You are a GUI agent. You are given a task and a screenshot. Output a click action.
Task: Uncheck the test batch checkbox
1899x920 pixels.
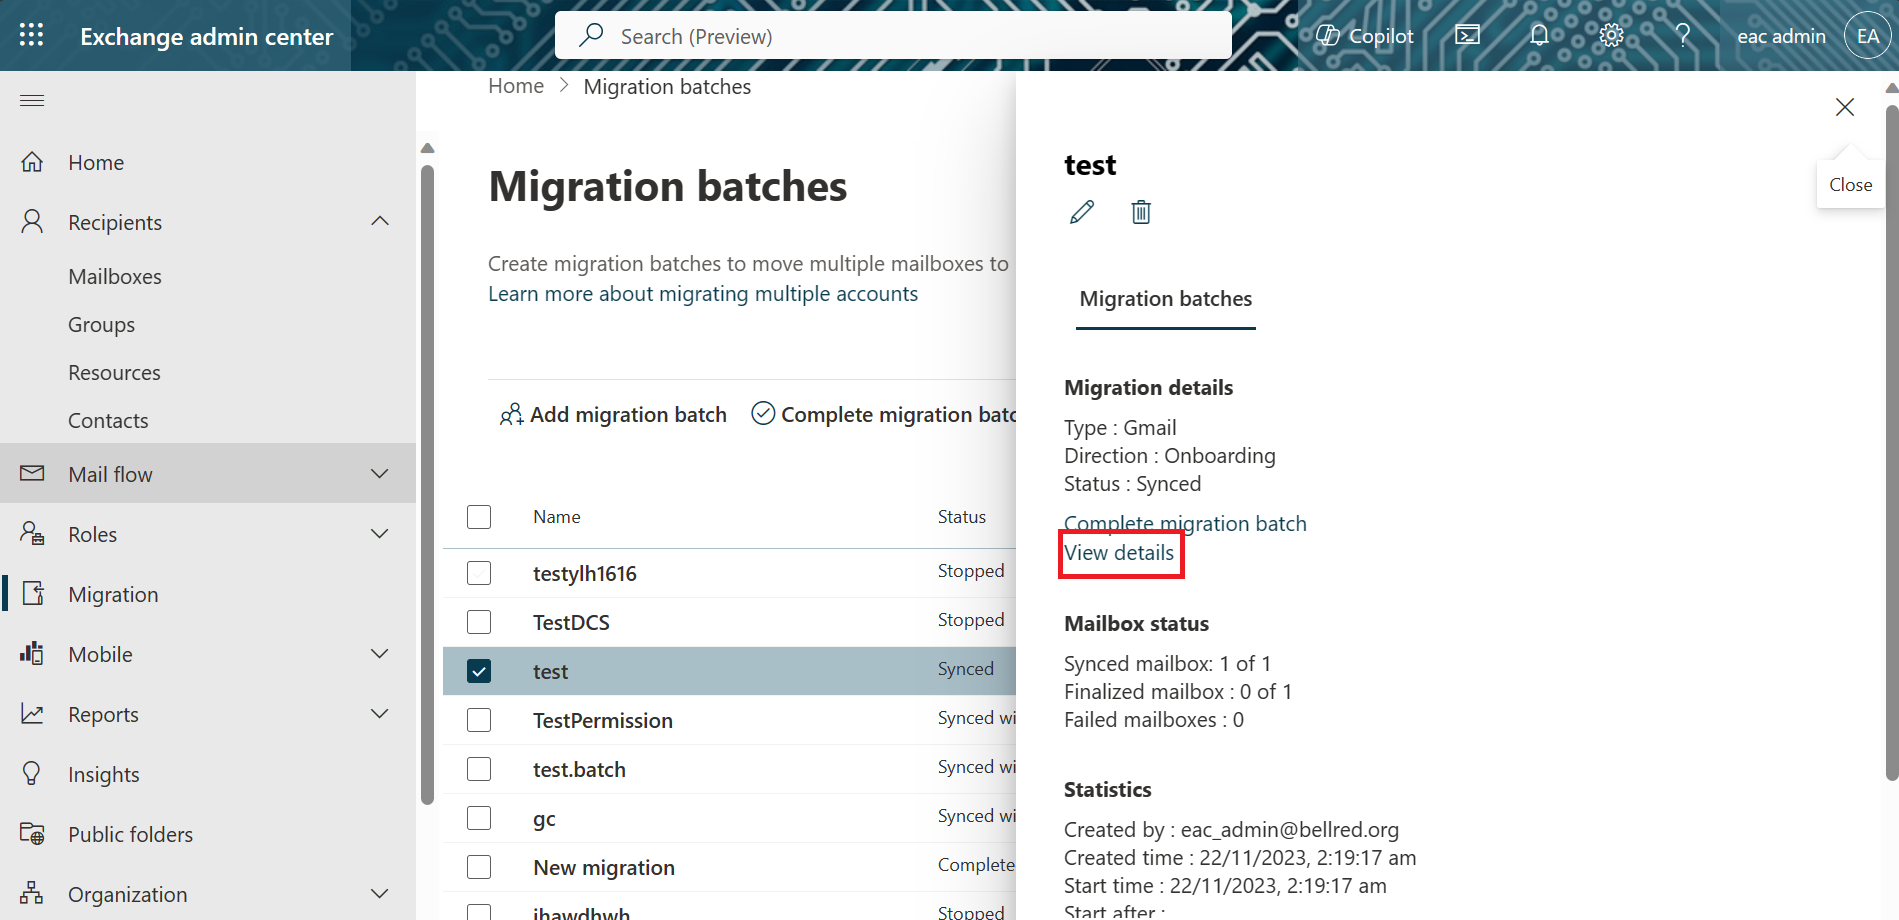479,671
